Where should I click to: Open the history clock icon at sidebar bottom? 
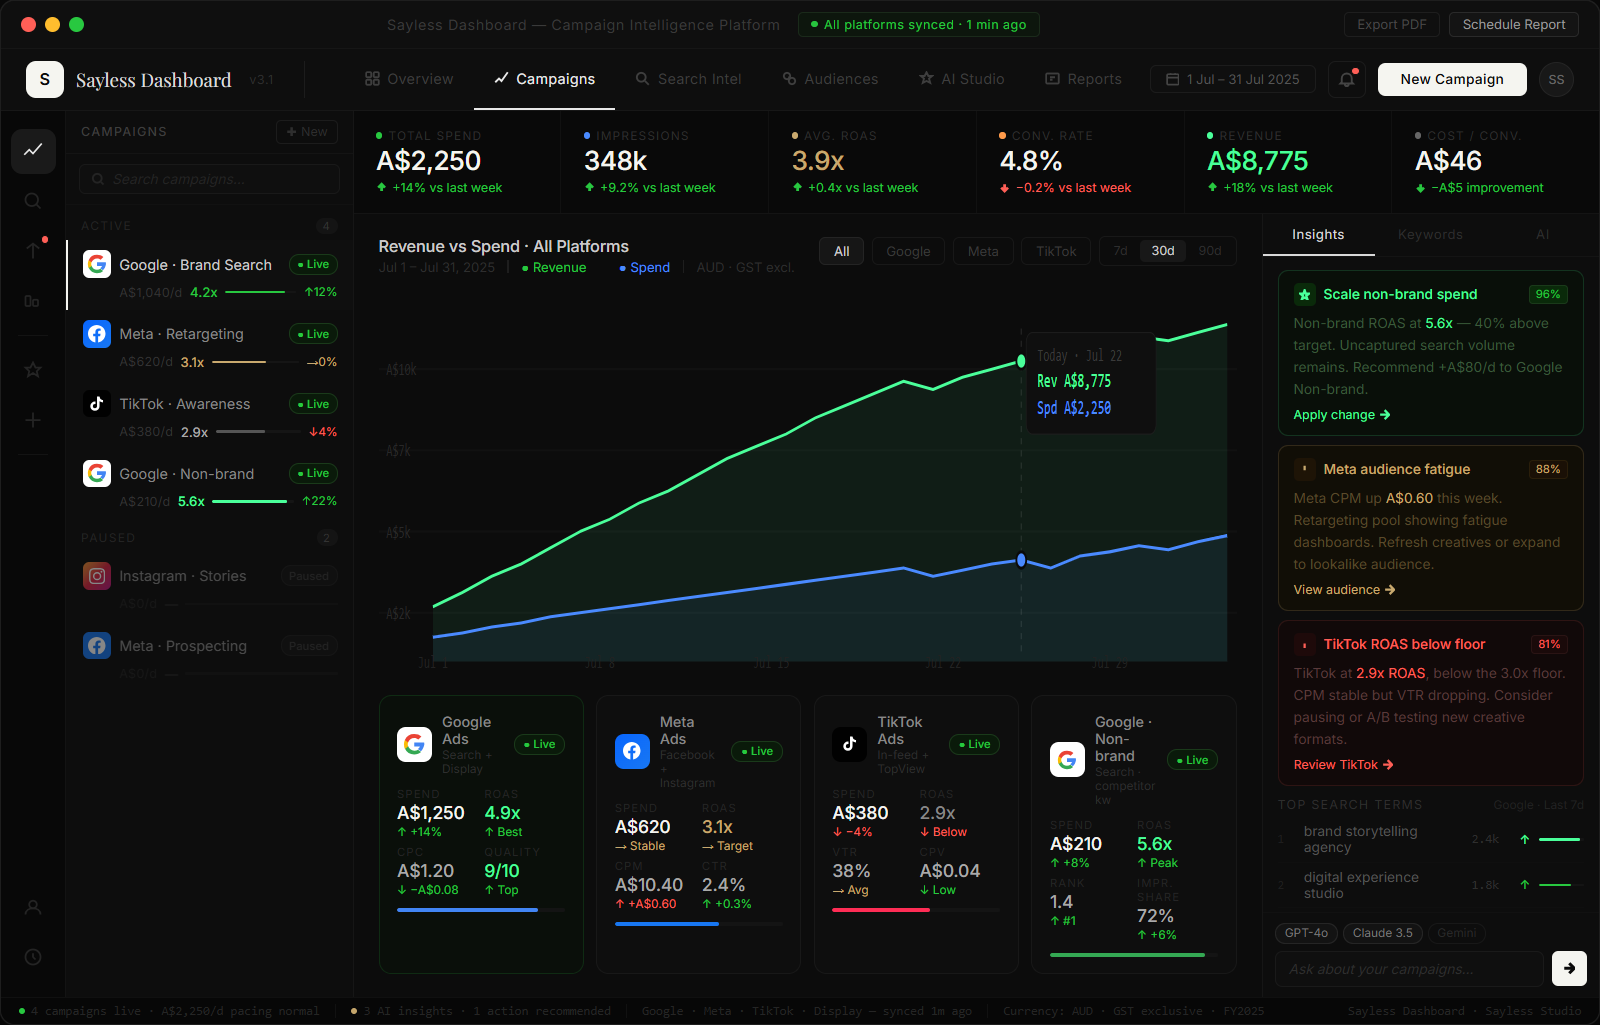[33, 957]
